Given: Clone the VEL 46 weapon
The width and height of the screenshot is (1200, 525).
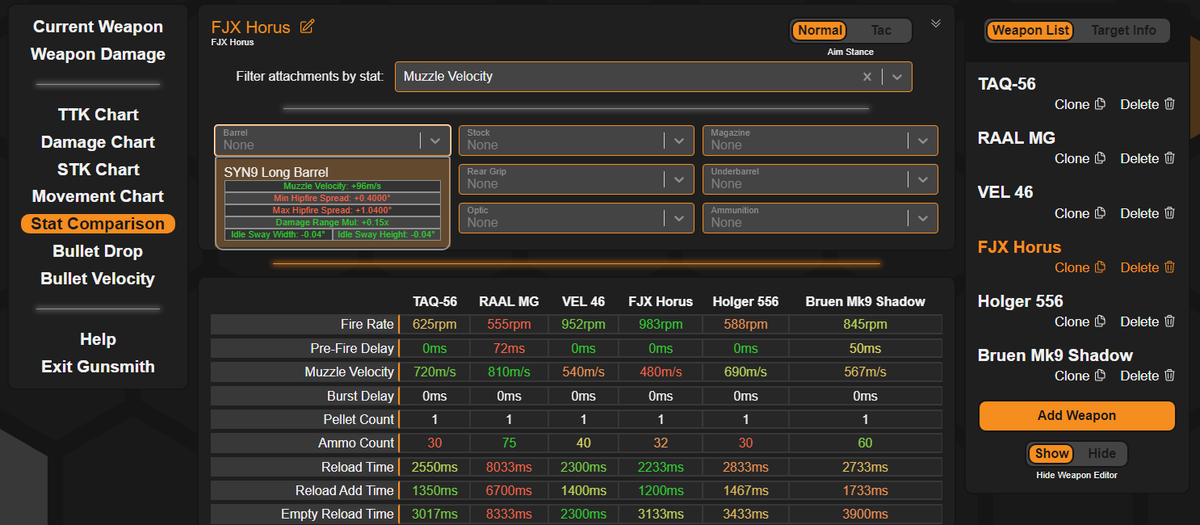Looking at the screenshot, I should pos(1079,213).
